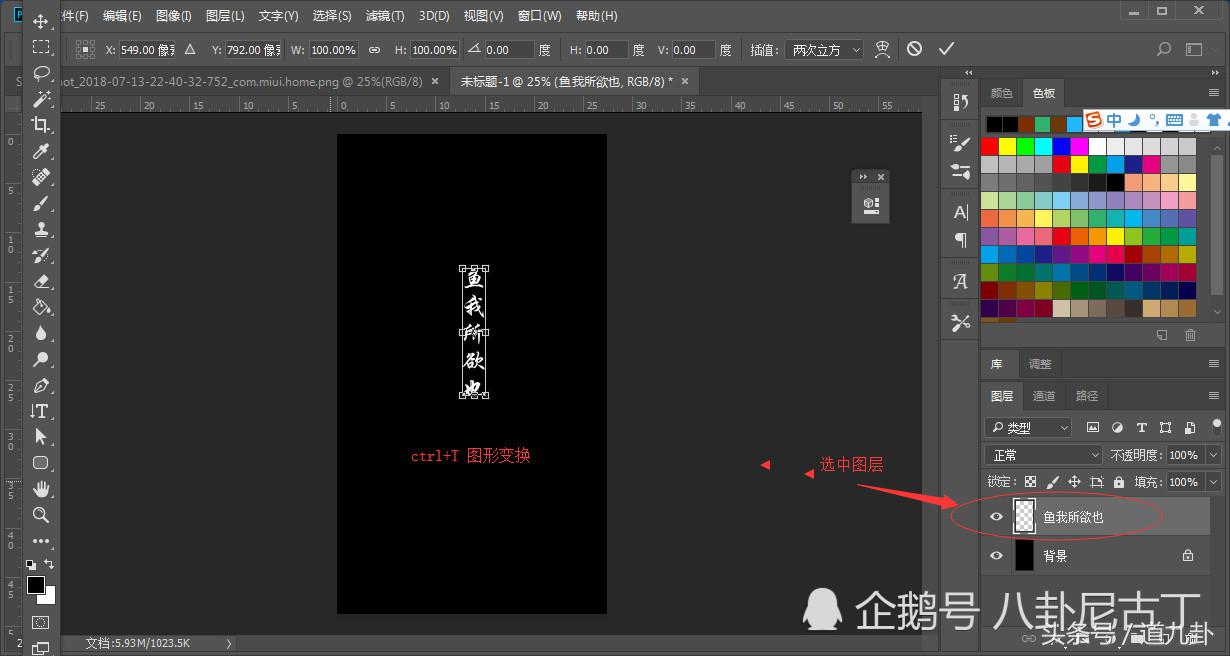
Task: Activate the Horizontal Type tool
Action: pos(42,411)
